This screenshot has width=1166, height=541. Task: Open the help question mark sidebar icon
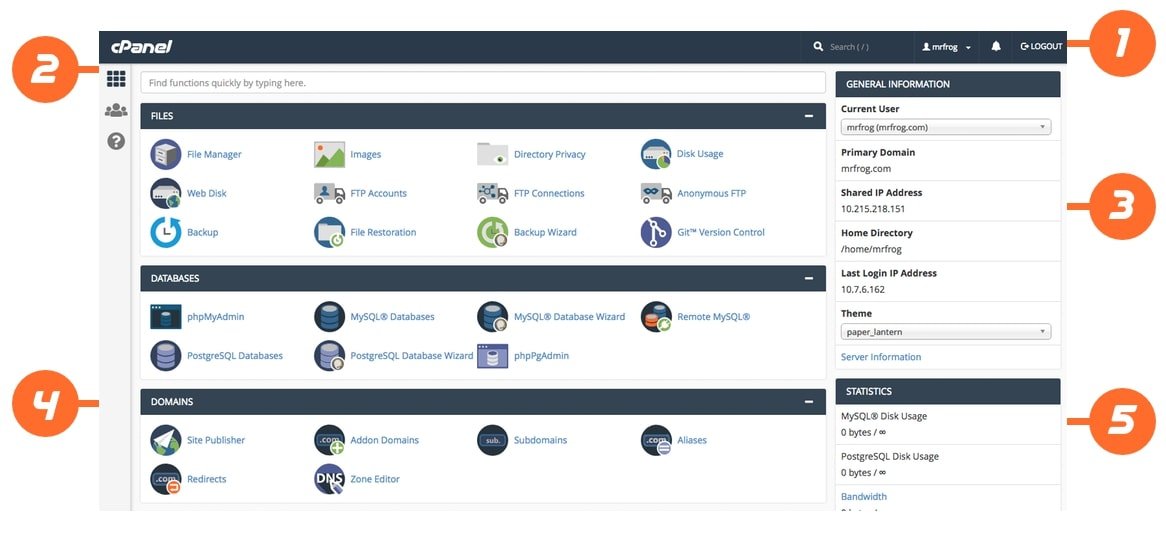pos(116,141)
